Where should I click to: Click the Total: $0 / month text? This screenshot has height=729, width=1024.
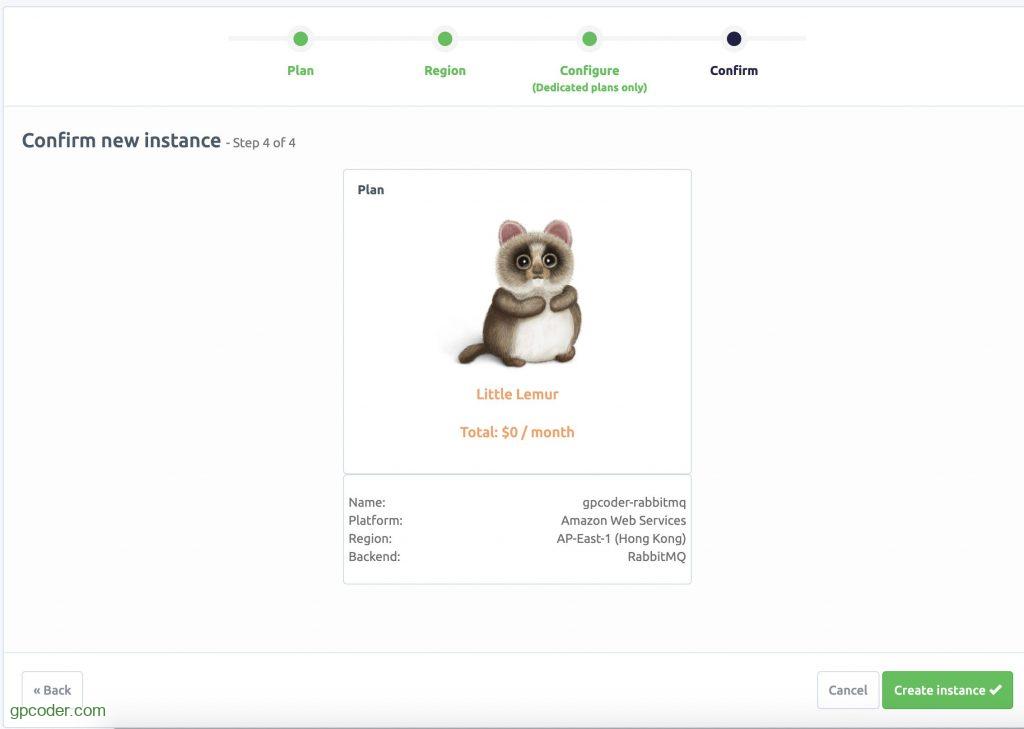click(x=517, y=432)
